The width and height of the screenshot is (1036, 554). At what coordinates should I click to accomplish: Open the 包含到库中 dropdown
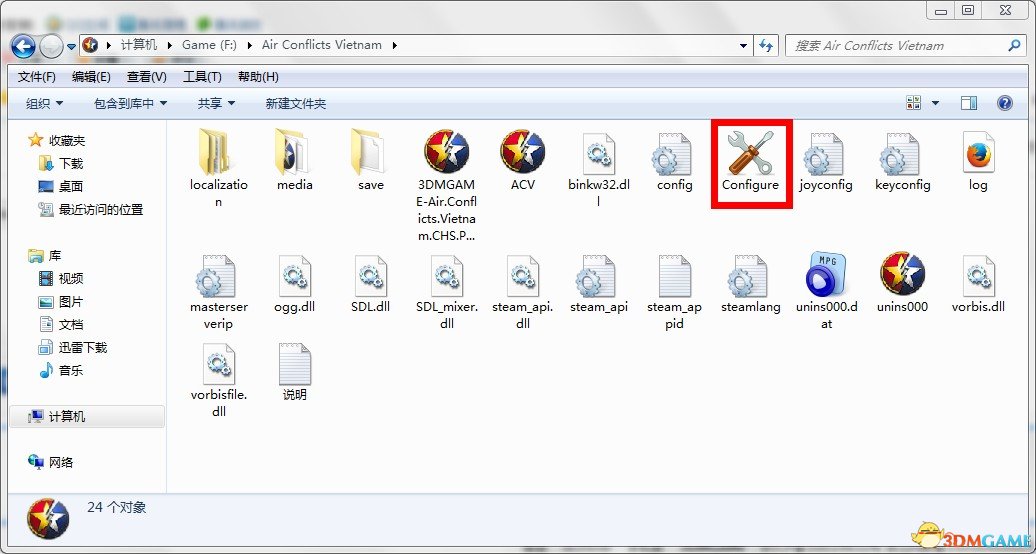[x=130, y=104]
